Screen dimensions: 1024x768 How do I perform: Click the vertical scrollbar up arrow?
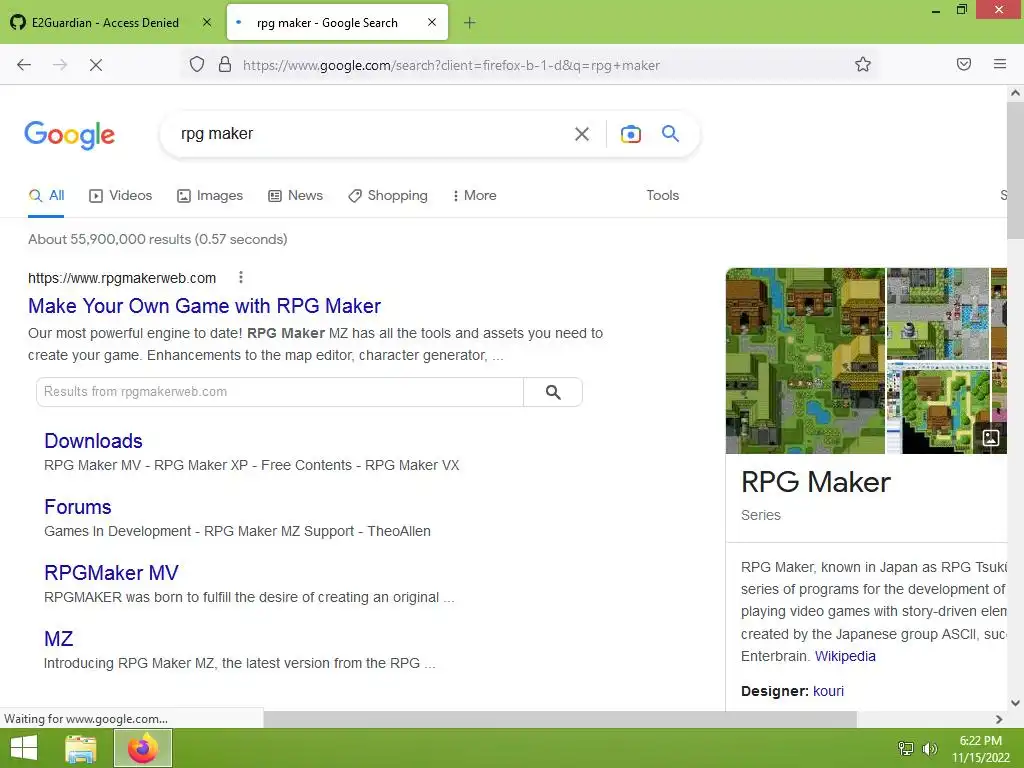[x=1015, y=93]
